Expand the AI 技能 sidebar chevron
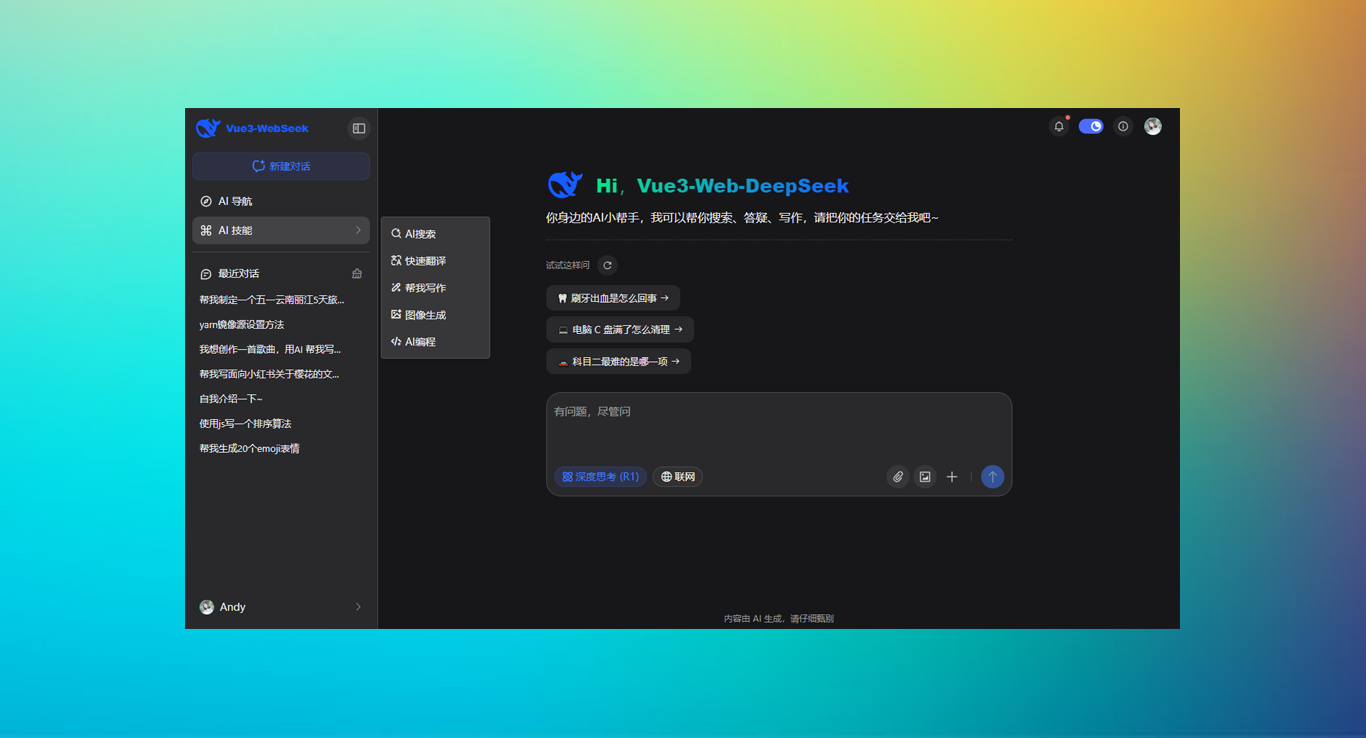Image resolution: width=1366 pixels, height=738 pixels. click(x=359, y=230)
